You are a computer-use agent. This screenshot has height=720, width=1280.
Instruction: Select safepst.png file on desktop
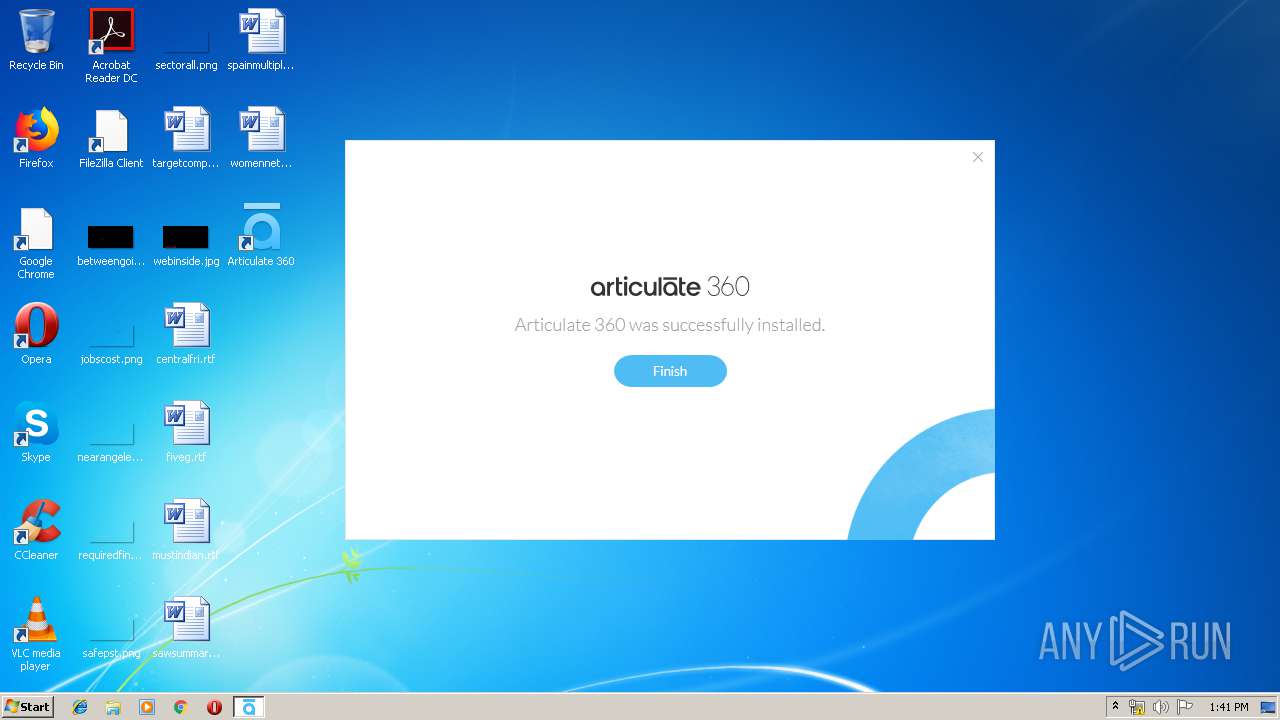coord(111,637)
